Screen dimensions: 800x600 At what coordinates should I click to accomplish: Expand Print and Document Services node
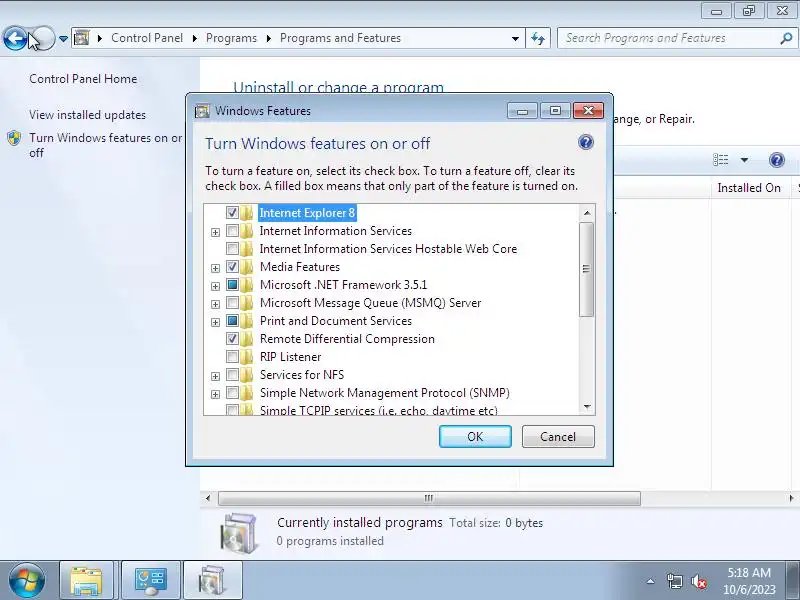[215, 322]
